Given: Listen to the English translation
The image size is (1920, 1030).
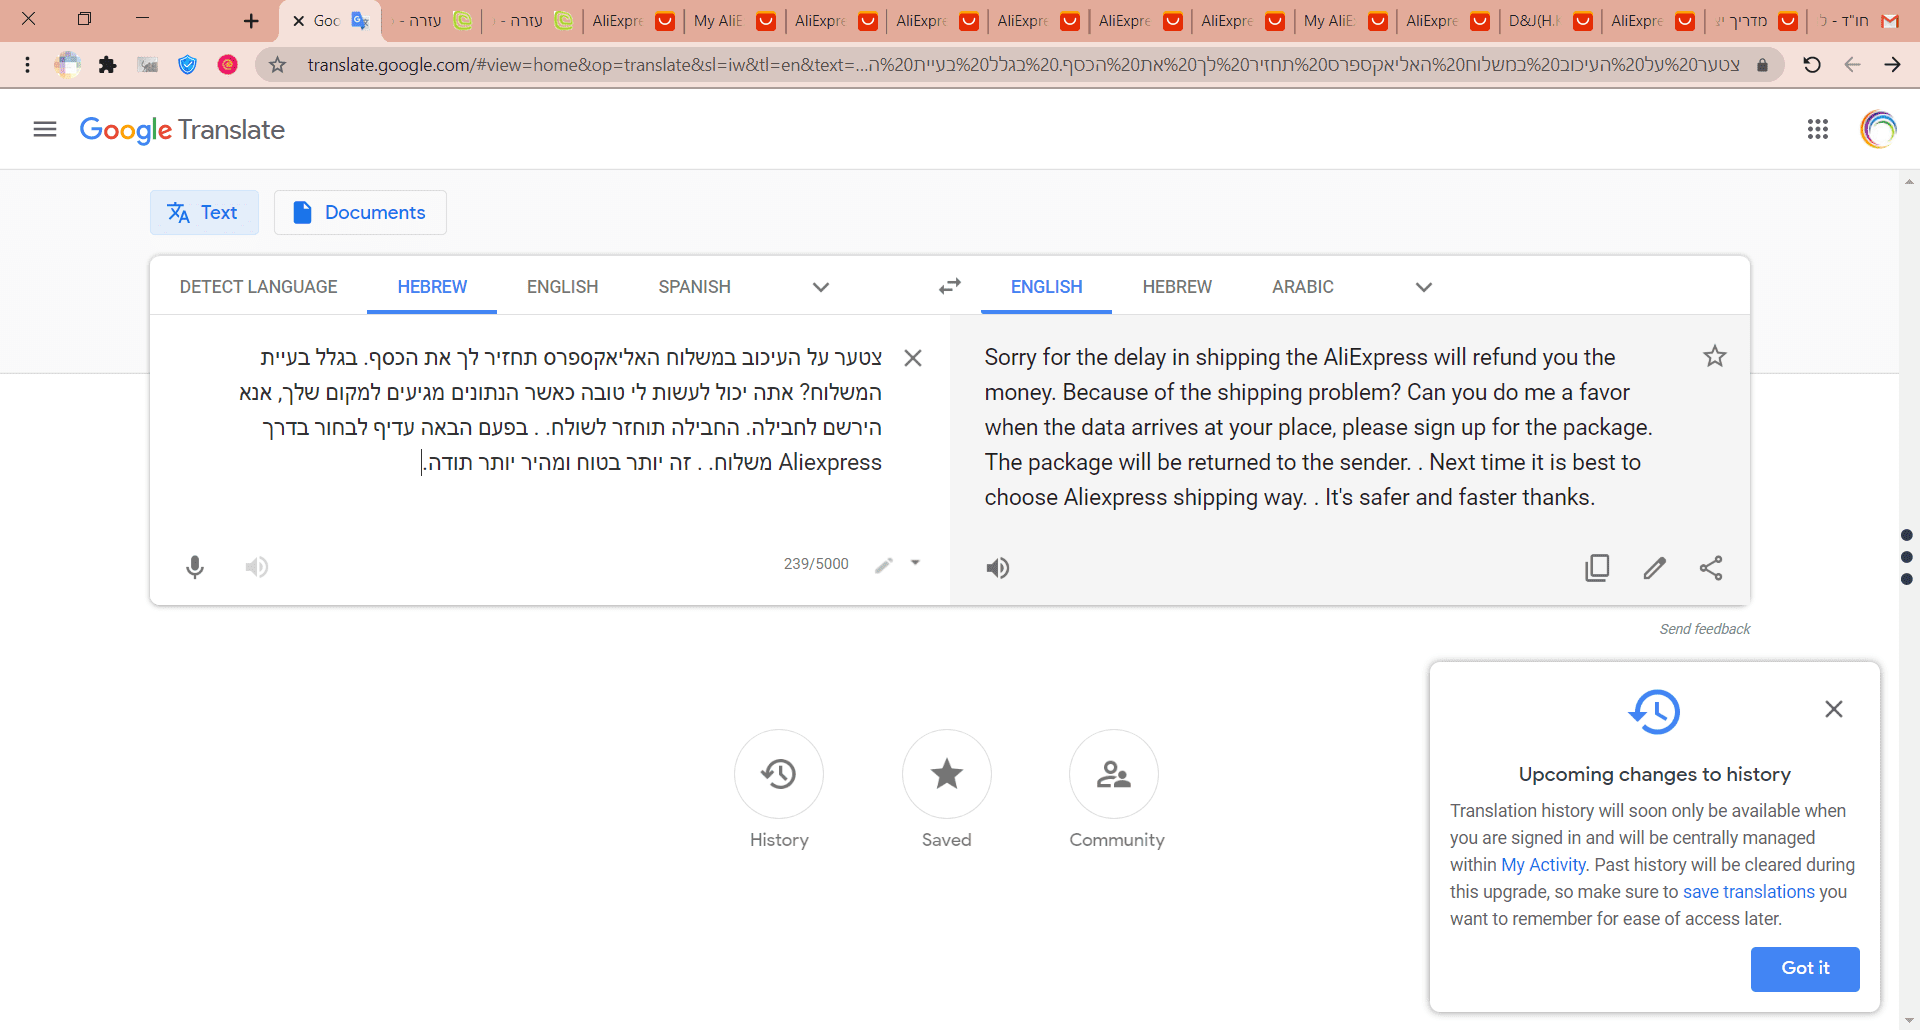Looking at the screenshot, I should point(998,568).
